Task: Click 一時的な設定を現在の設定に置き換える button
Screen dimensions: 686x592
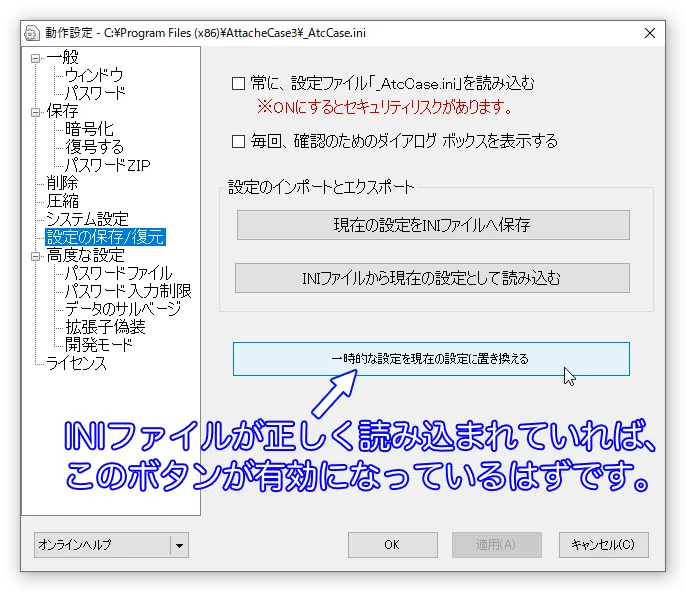Action: 431,359
